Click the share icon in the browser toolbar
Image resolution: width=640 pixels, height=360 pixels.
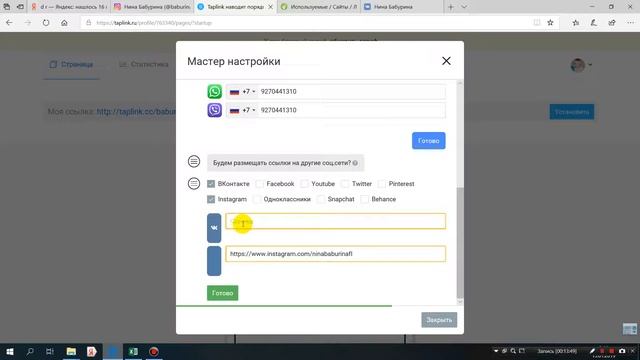pyautogui.click(x=612, y=23)
